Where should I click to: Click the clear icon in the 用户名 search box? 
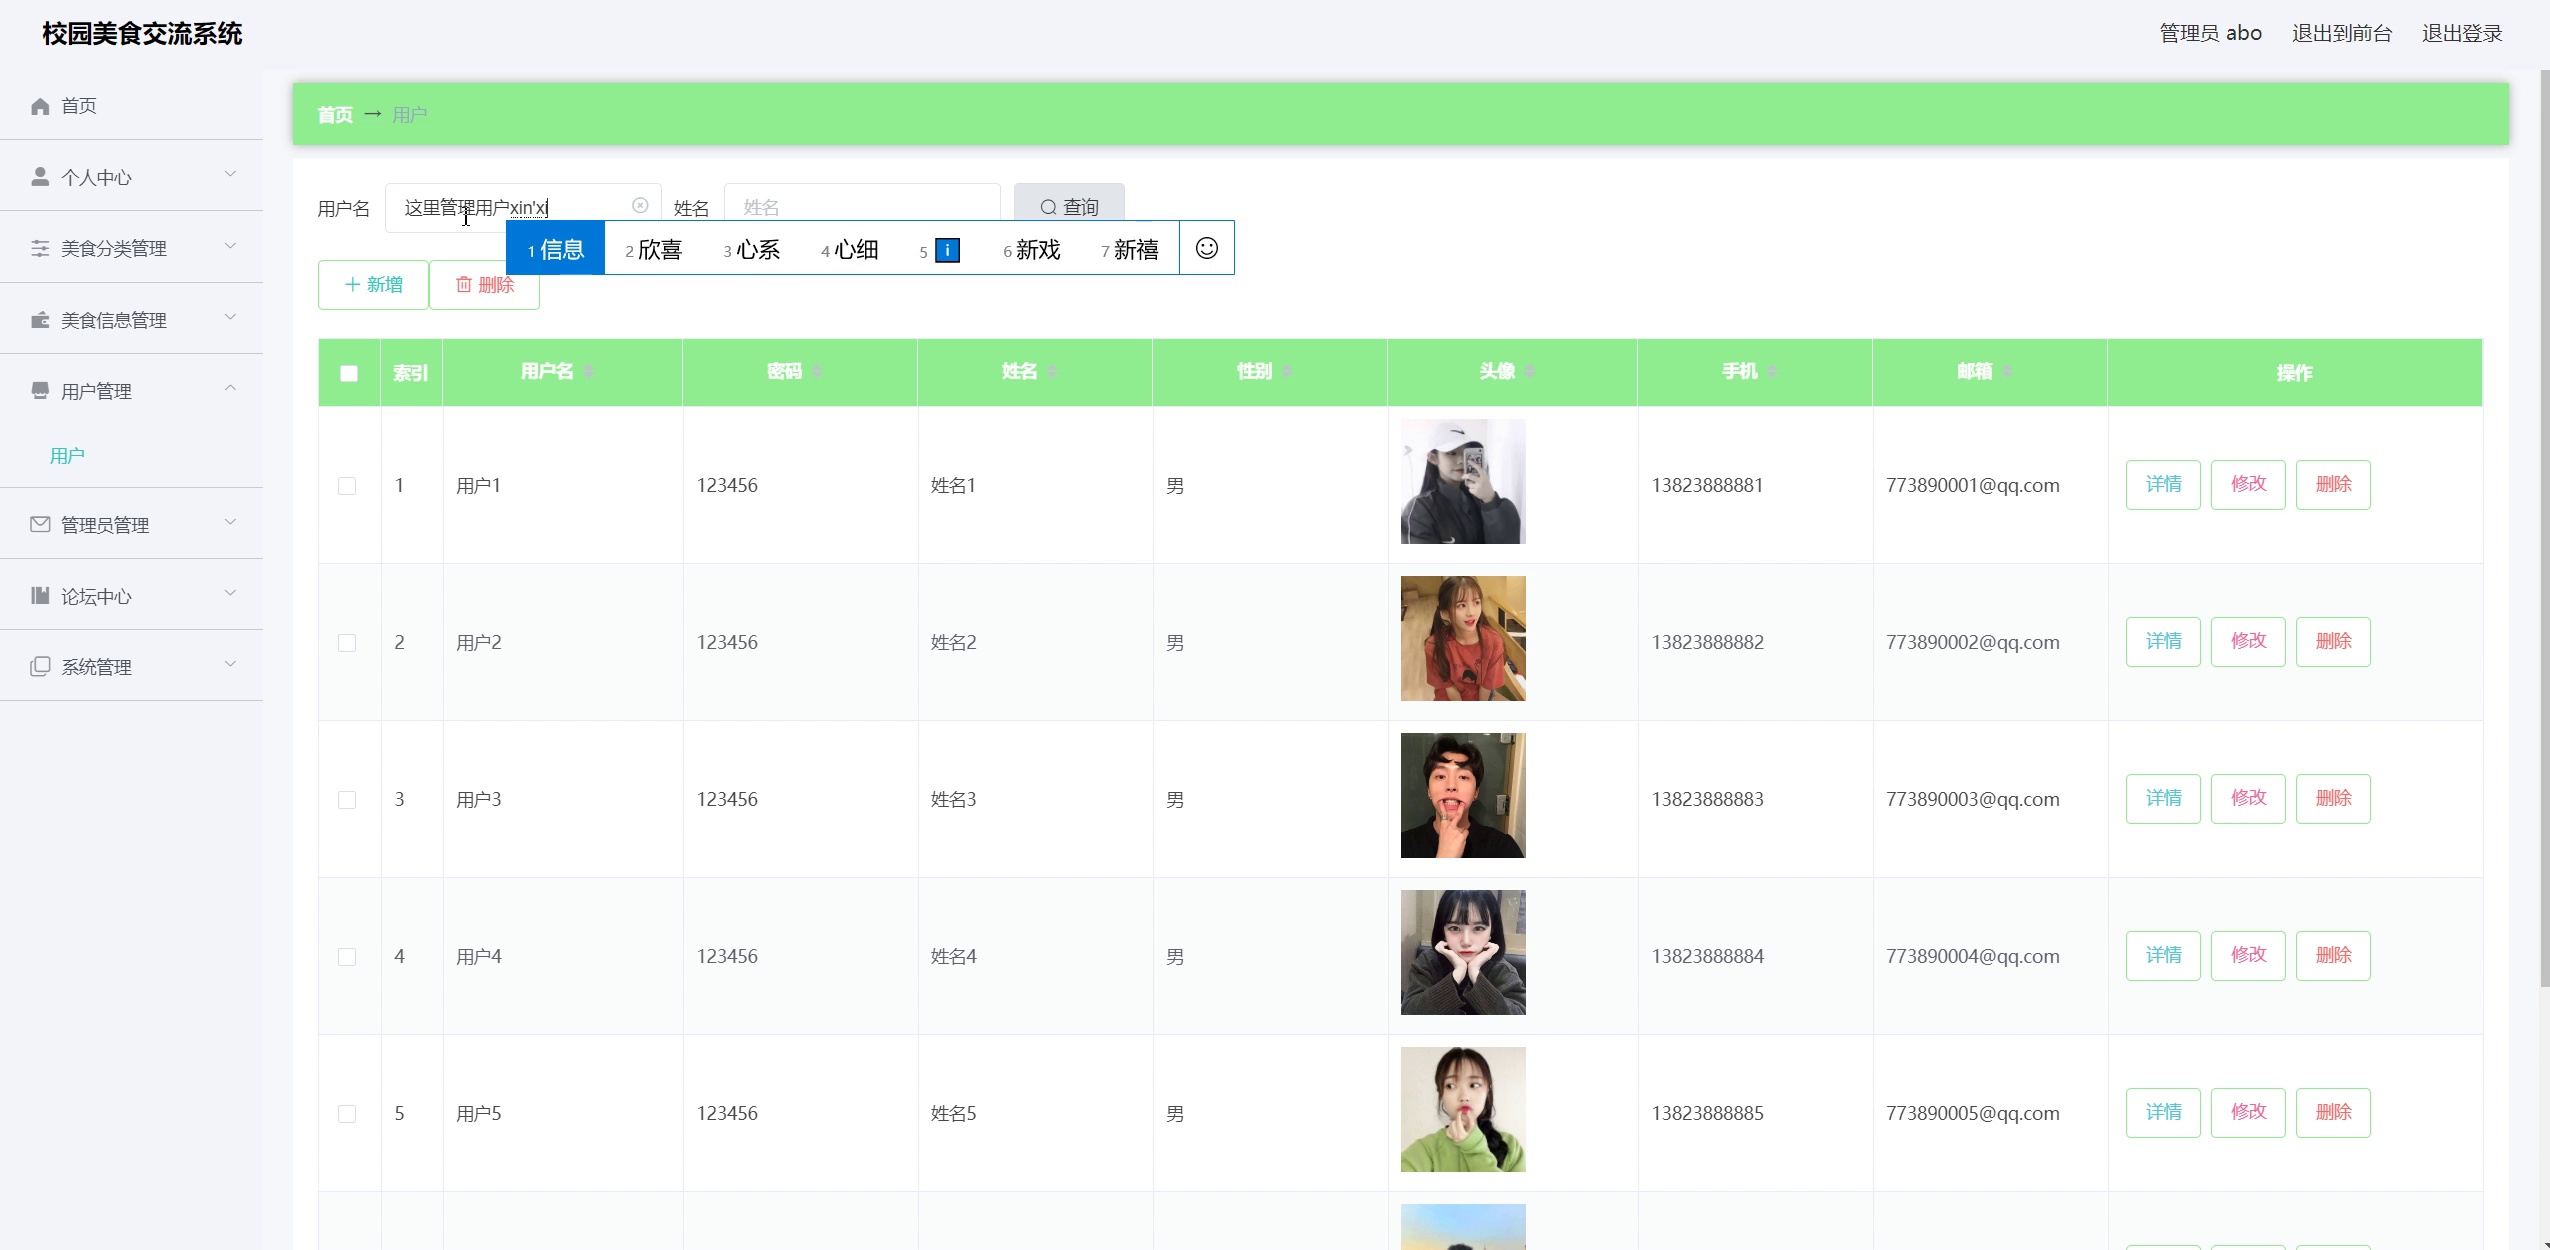click(x=639, y=205)
